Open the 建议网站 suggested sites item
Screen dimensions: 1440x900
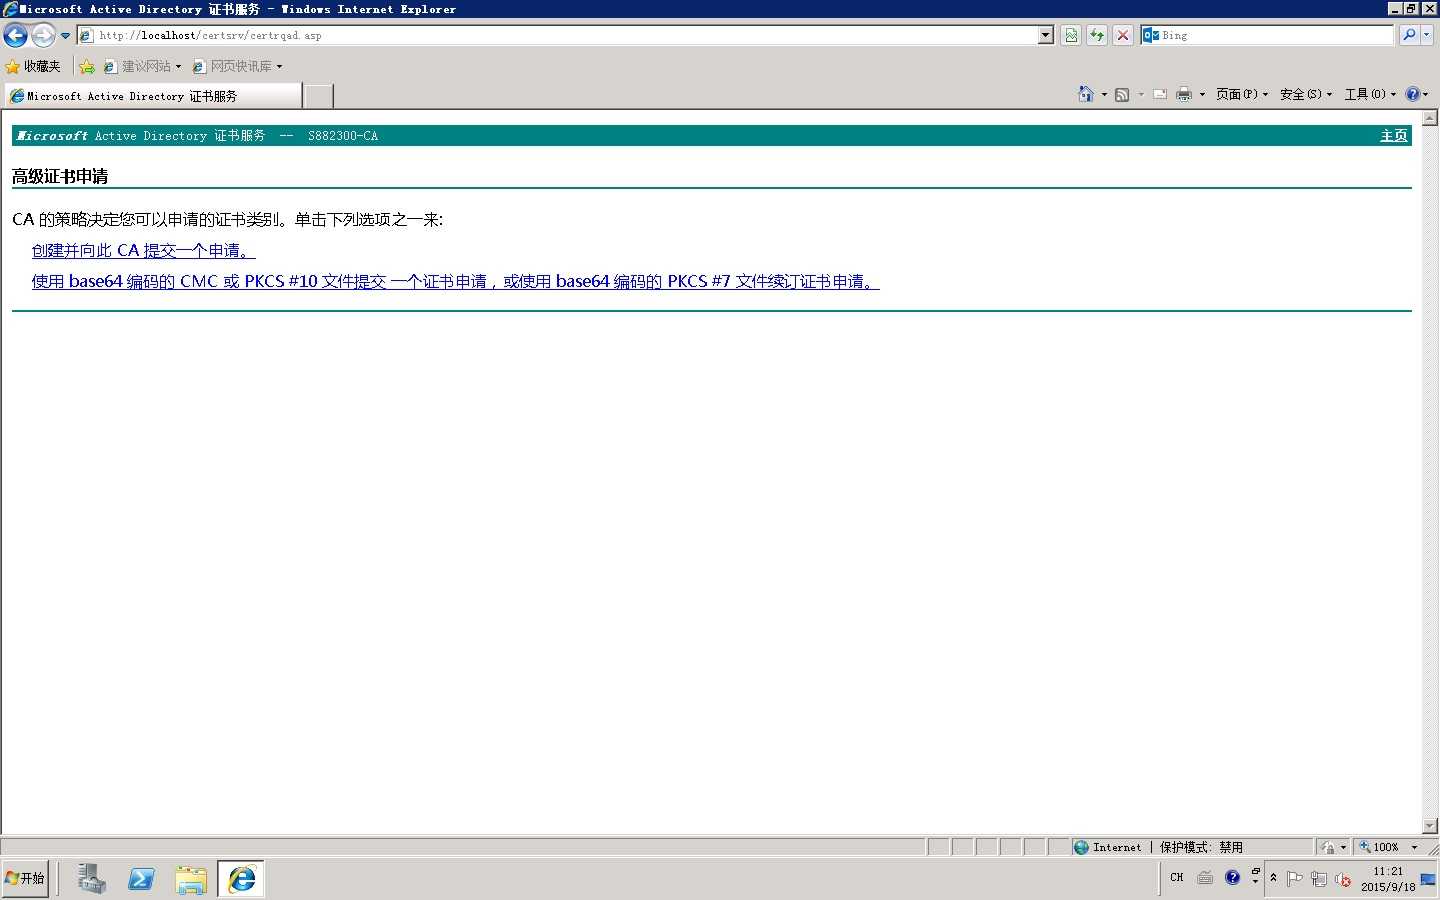[142, 66]
